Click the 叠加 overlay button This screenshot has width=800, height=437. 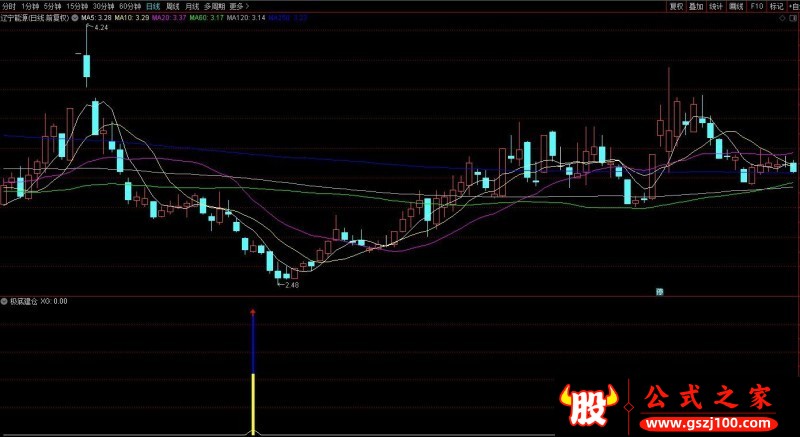coord(696,6)
